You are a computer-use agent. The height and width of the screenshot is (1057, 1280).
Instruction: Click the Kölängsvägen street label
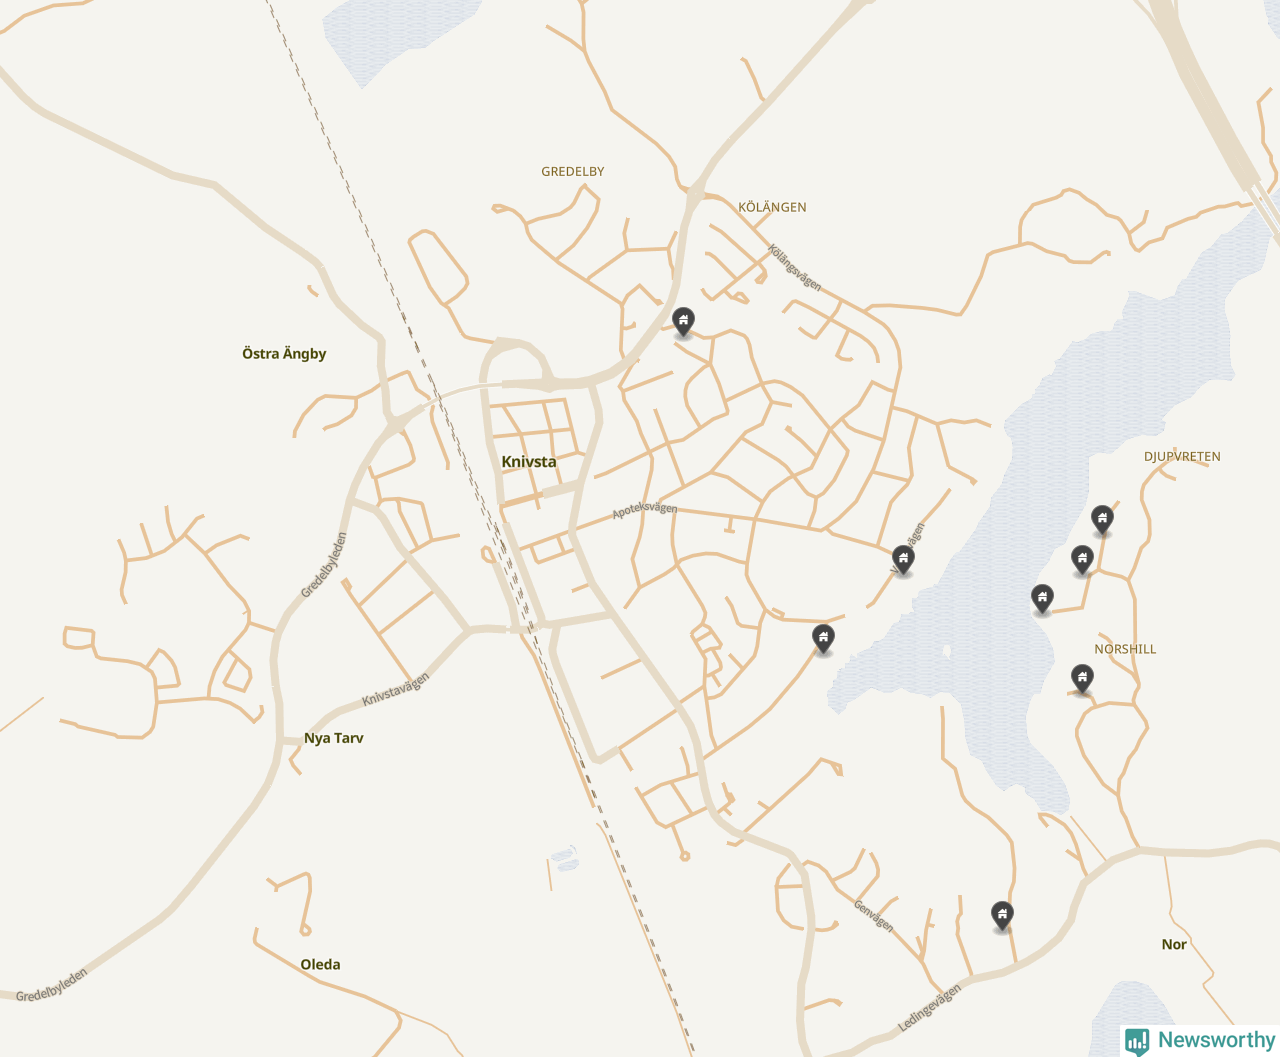pos(795,268)
